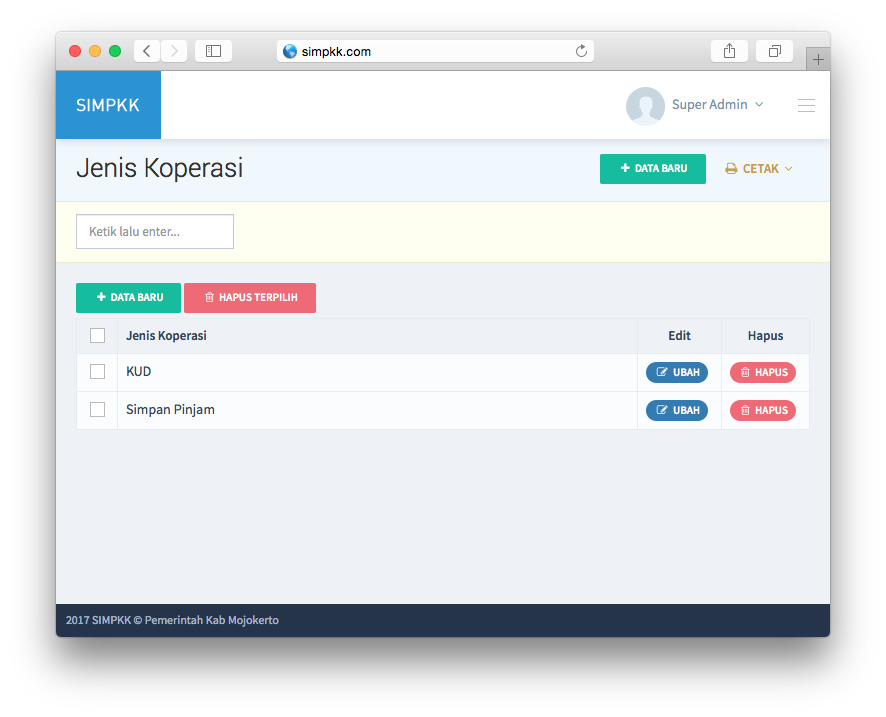Click the Jenis Koperasi column header
This screenshot has height=717, width=886.
166,336
